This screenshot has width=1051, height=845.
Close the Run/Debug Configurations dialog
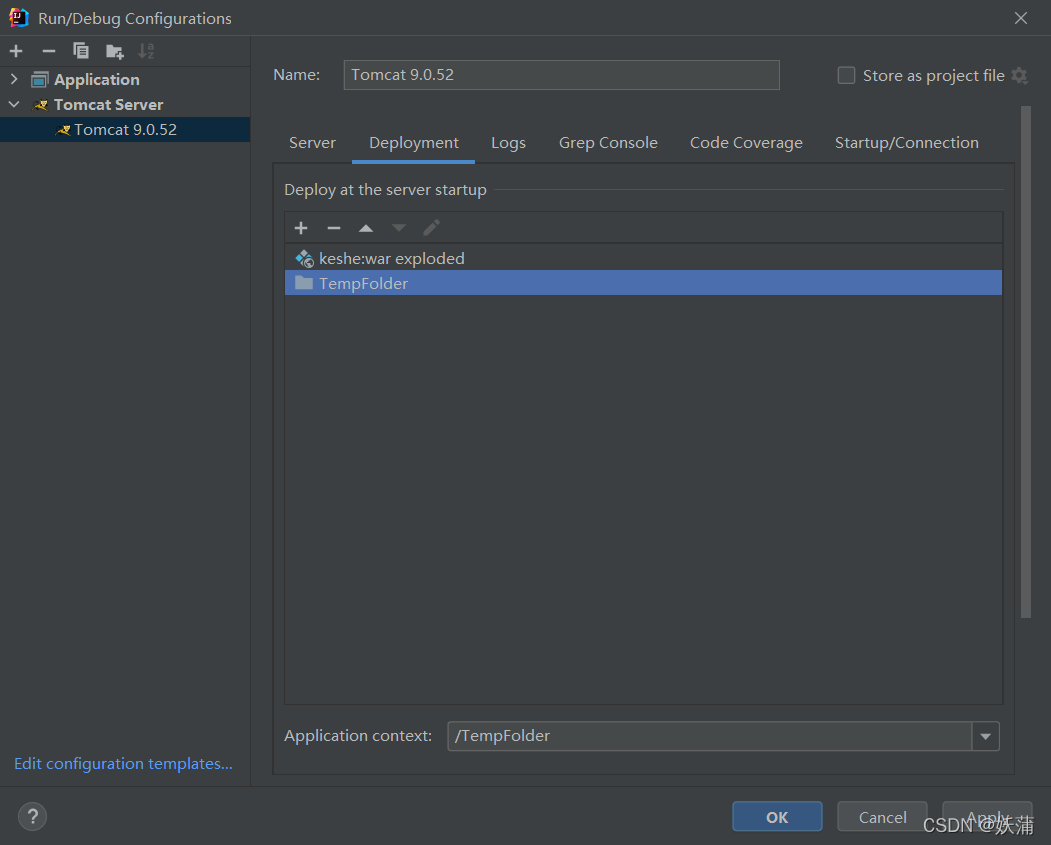click(1020, 18)
